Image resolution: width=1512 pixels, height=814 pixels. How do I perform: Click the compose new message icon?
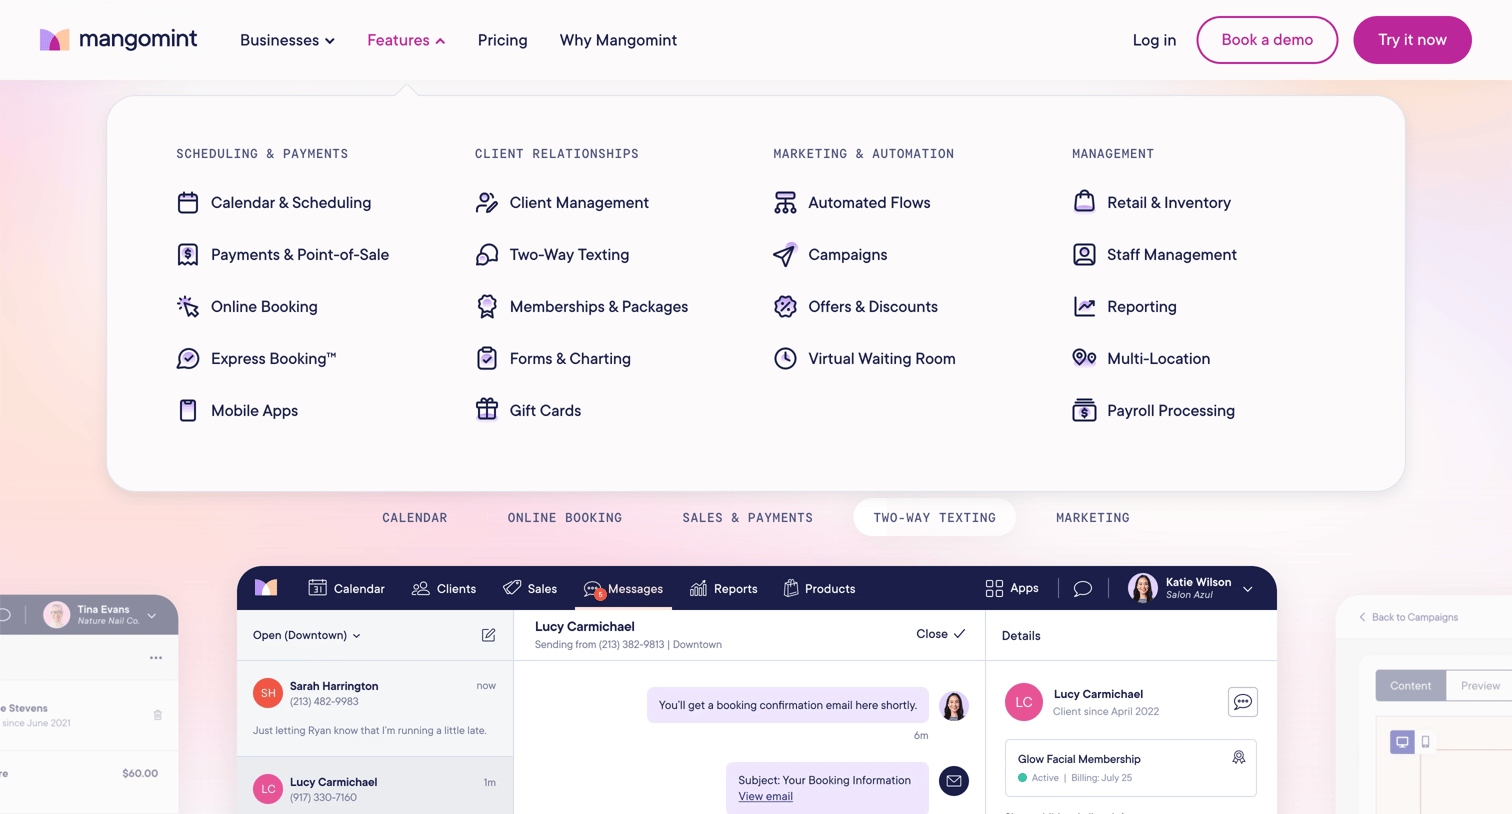pos(488,635)
